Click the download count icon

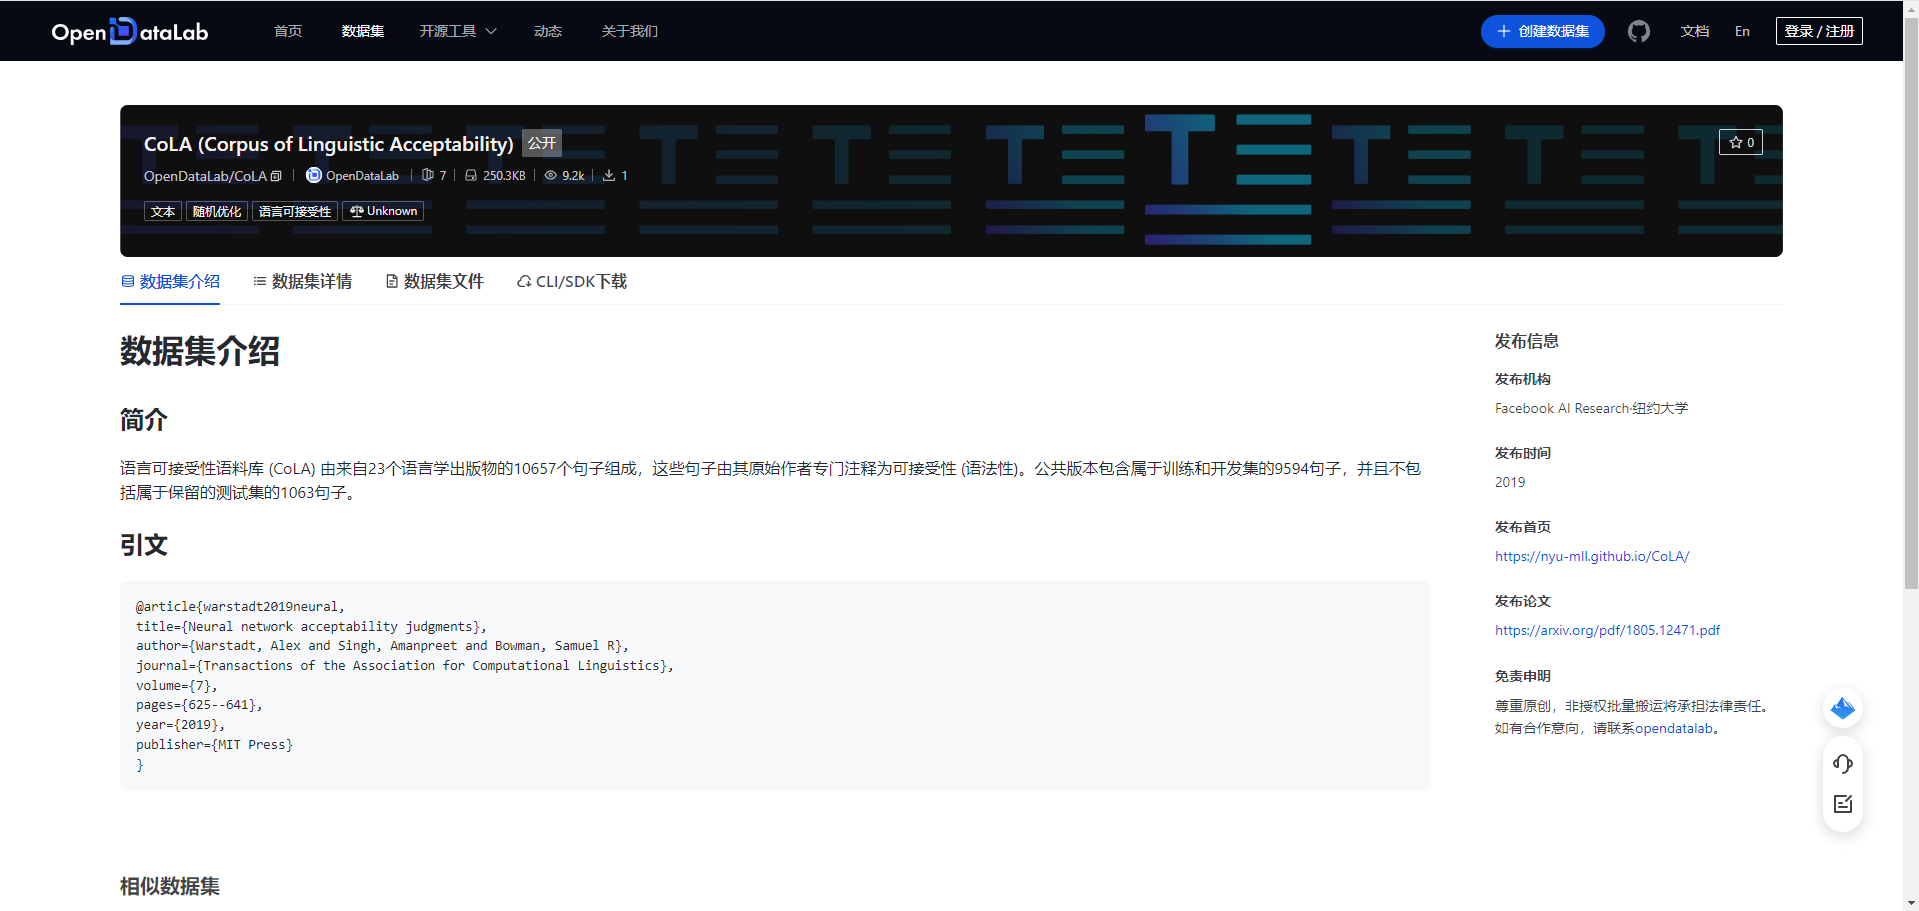609,175
